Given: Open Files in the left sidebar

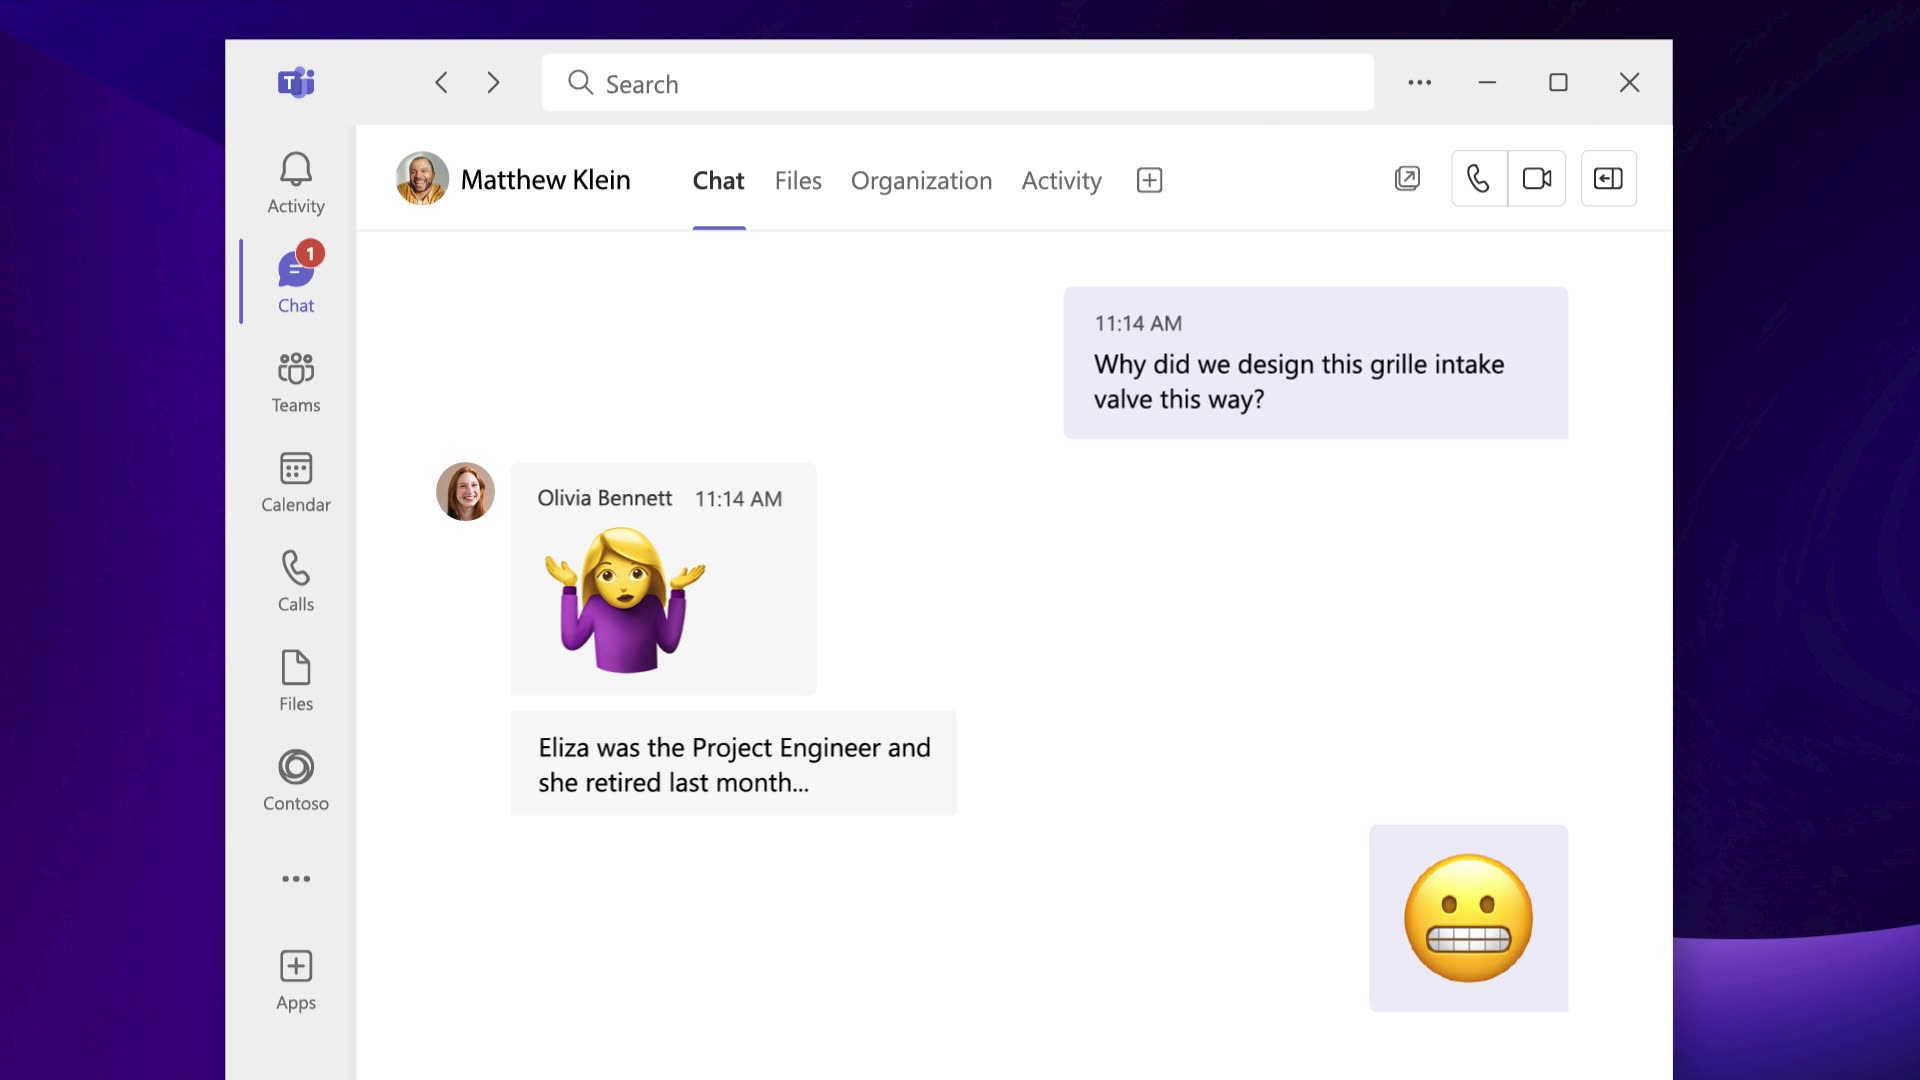Looking at the screenshot, I should click(x=296, y=681).
